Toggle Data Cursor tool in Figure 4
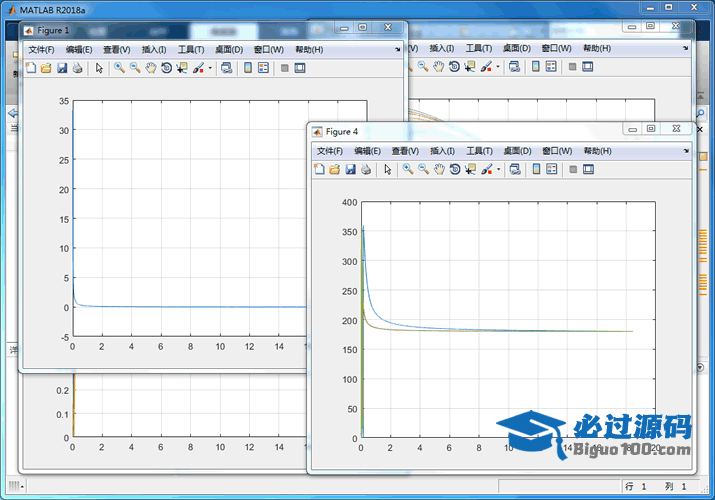Image resolution: width=715 pixels, height=500 pixels. coord(471,170)
